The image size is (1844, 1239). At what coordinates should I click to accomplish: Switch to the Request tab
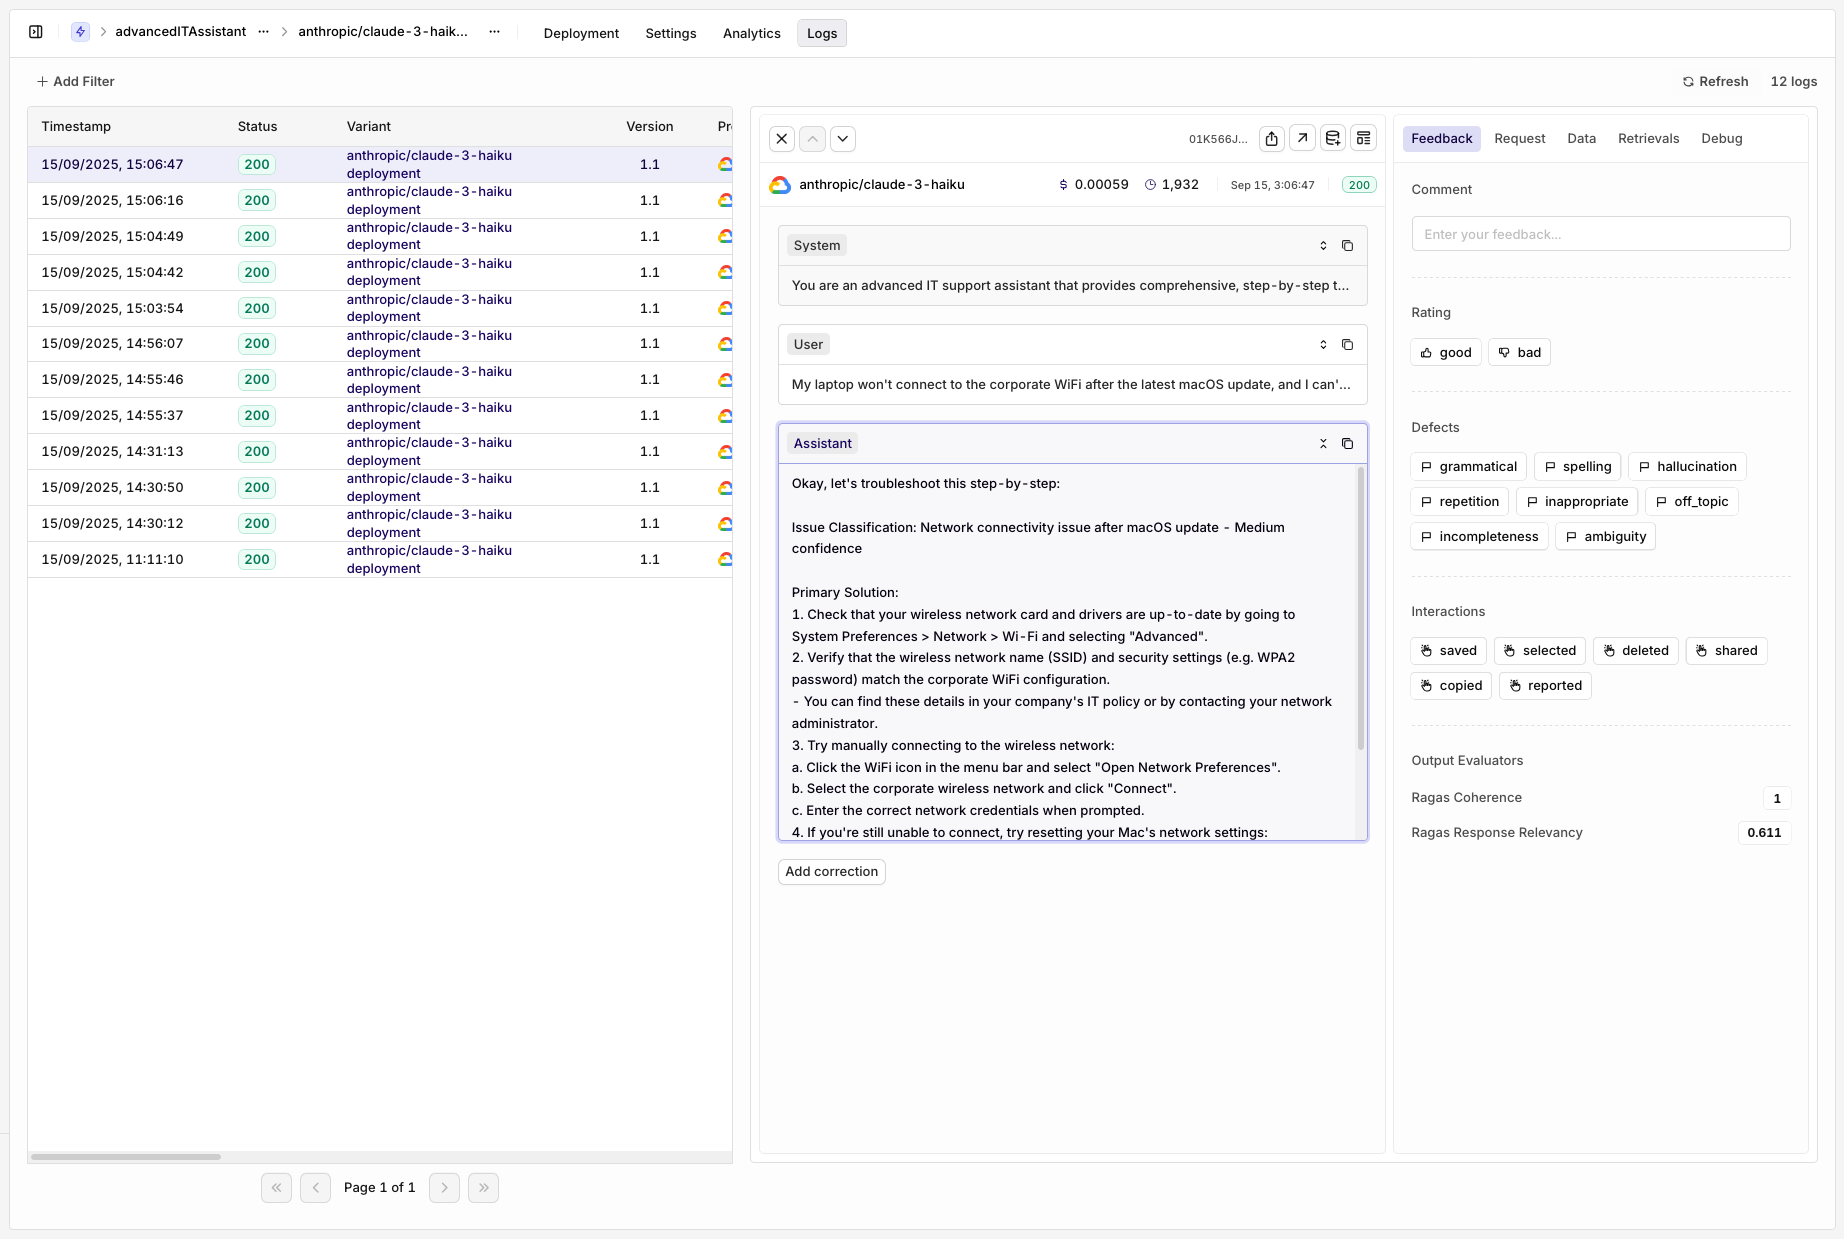click(1520, 139)
